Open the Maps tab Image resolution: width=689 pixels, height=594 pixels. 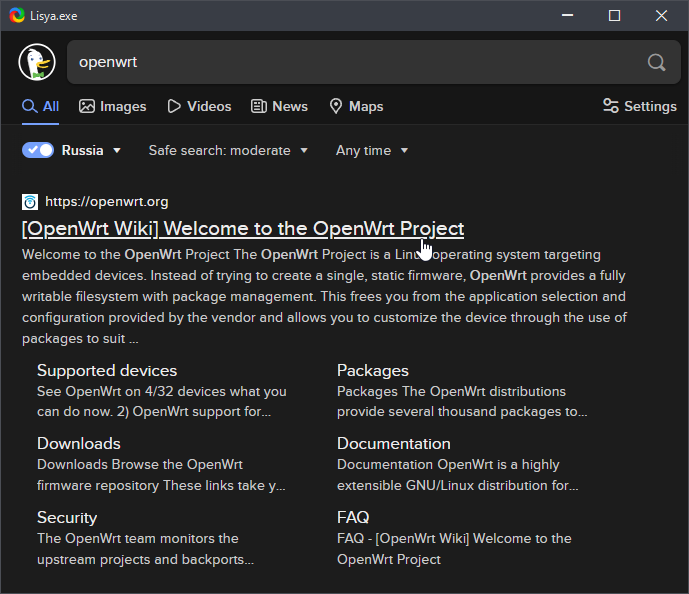[356, 106]
